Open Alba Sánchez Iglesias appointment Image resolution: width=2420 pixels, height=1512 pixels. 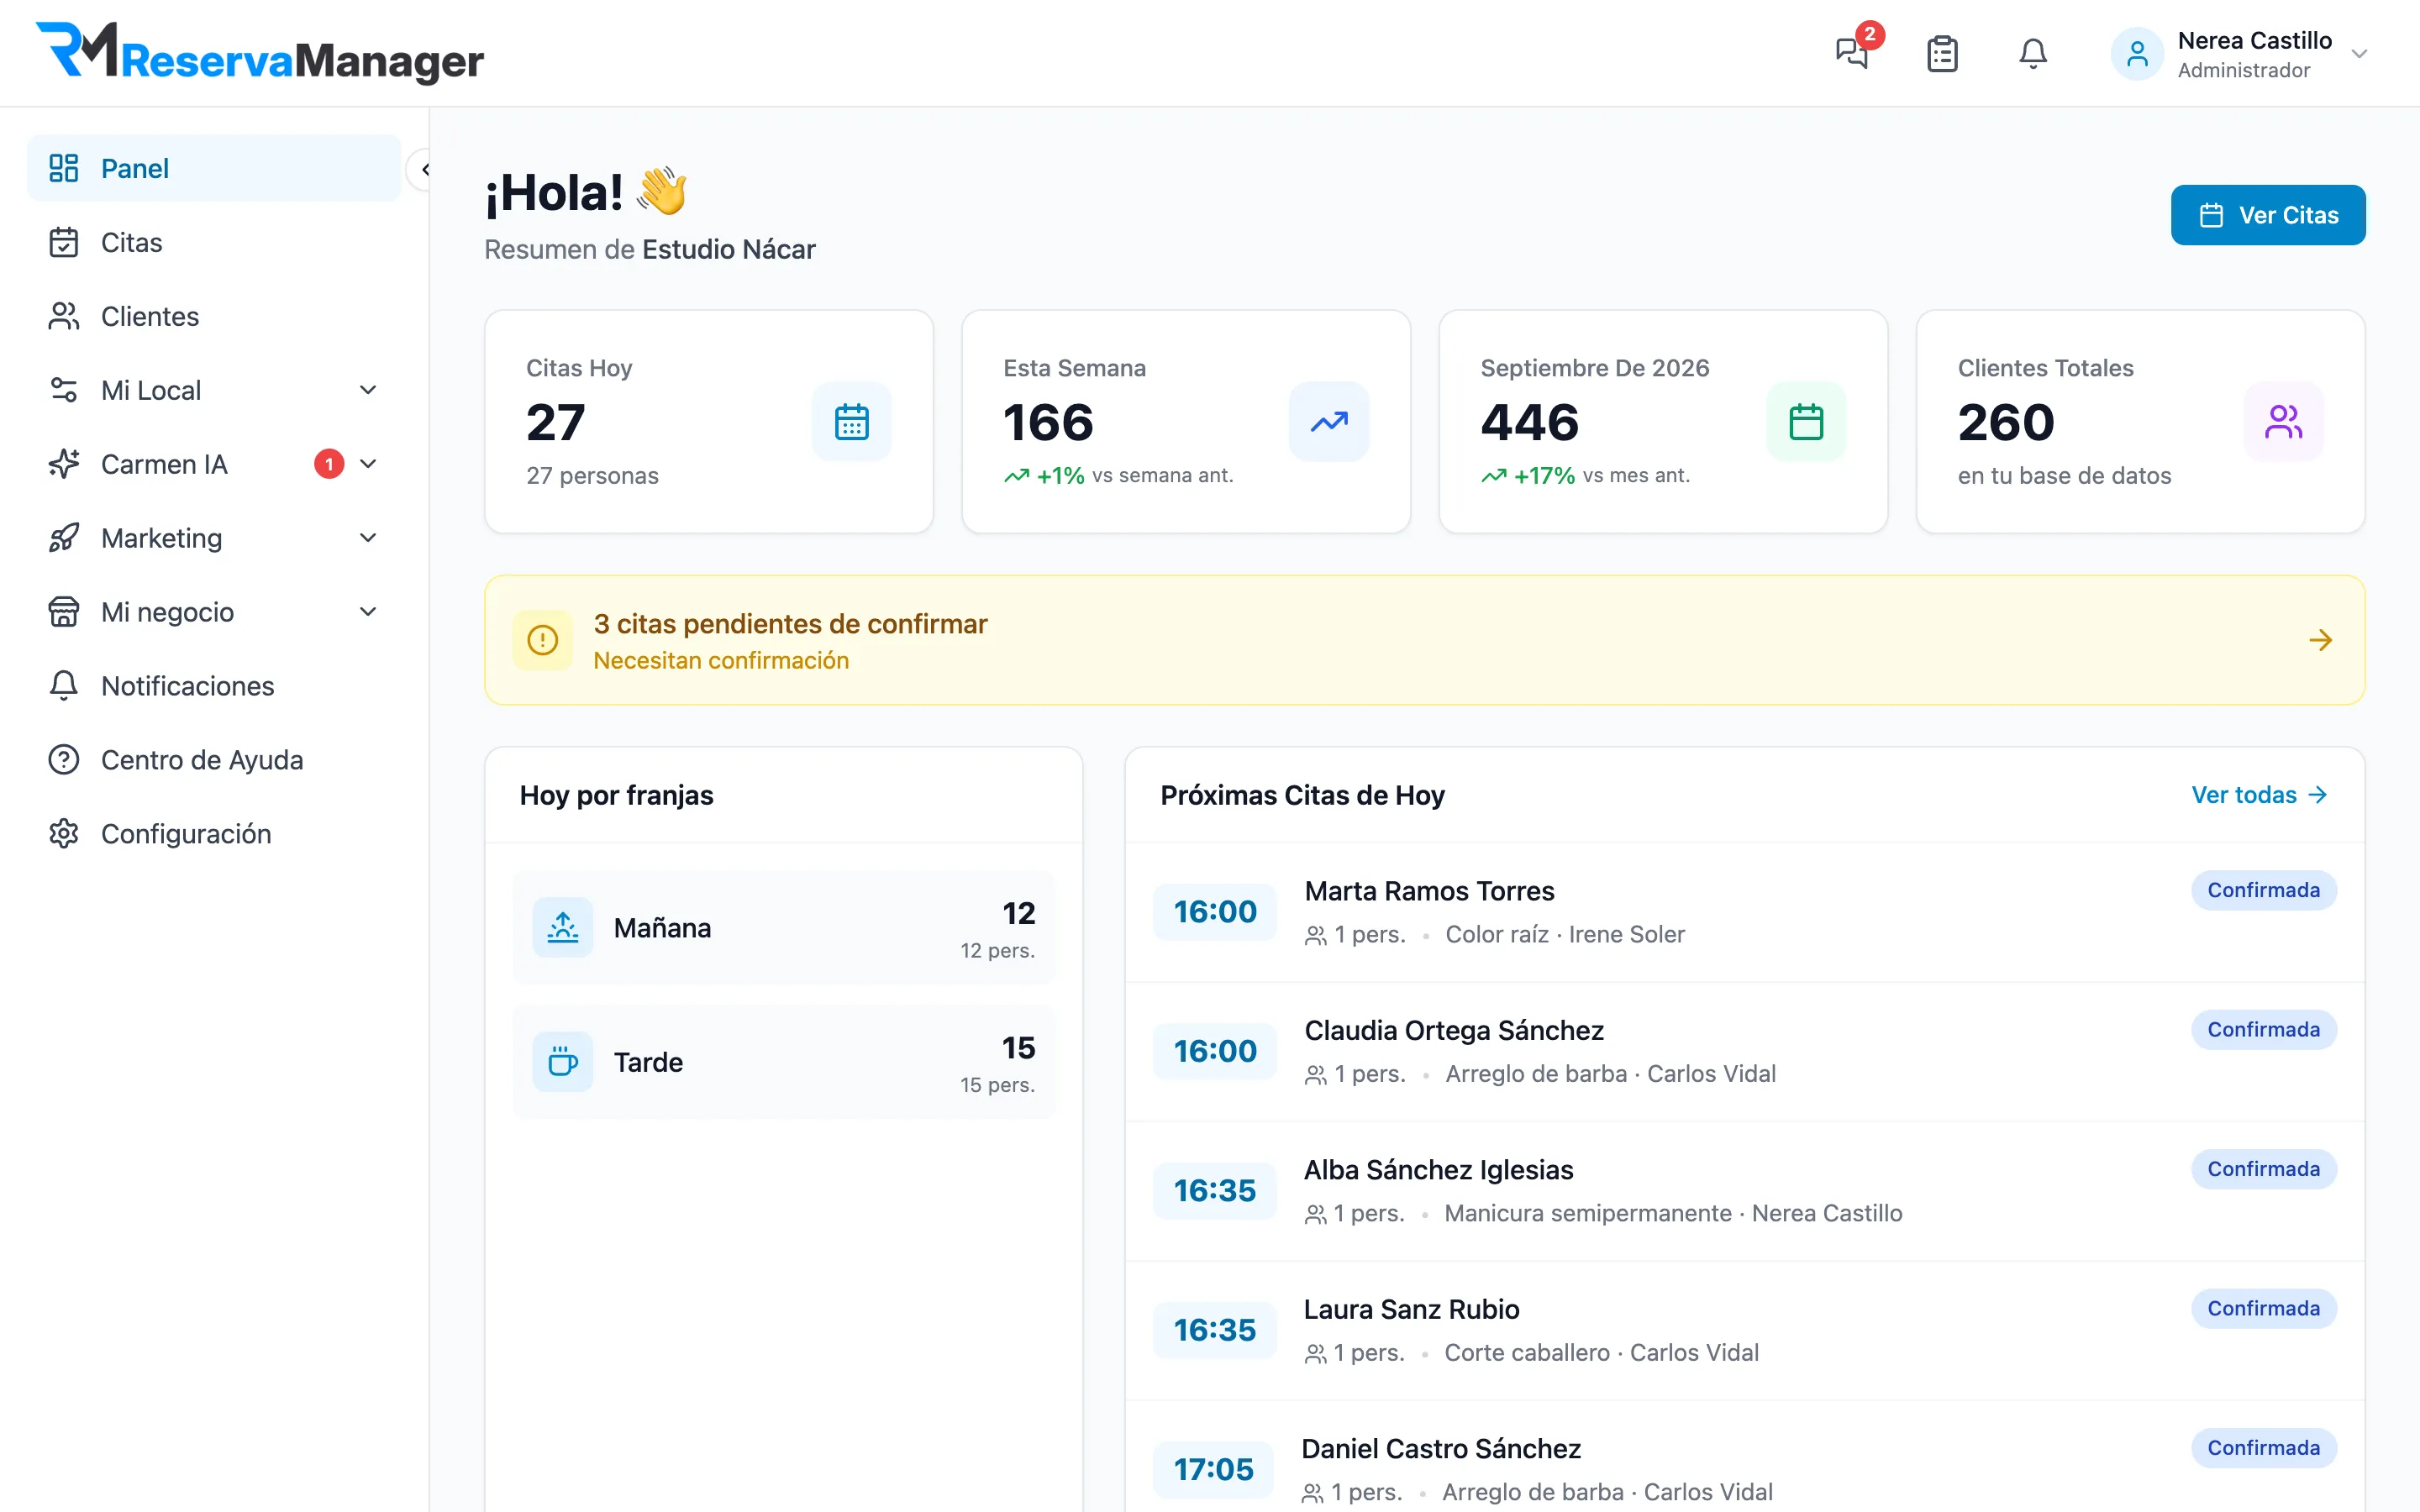click(1745, 1191)
